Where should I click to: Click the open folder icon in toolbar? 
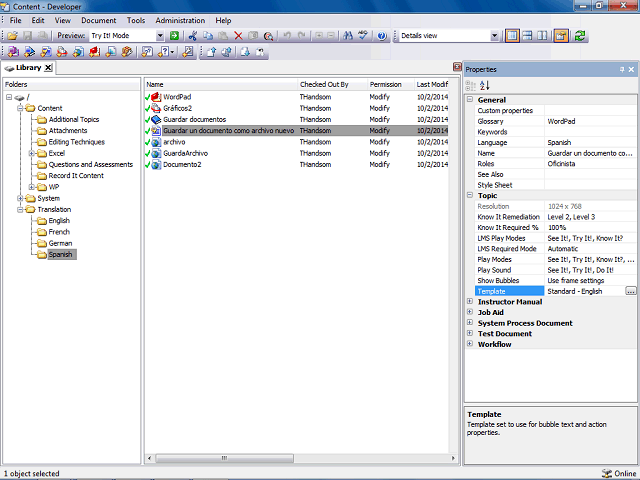(12, 36)
